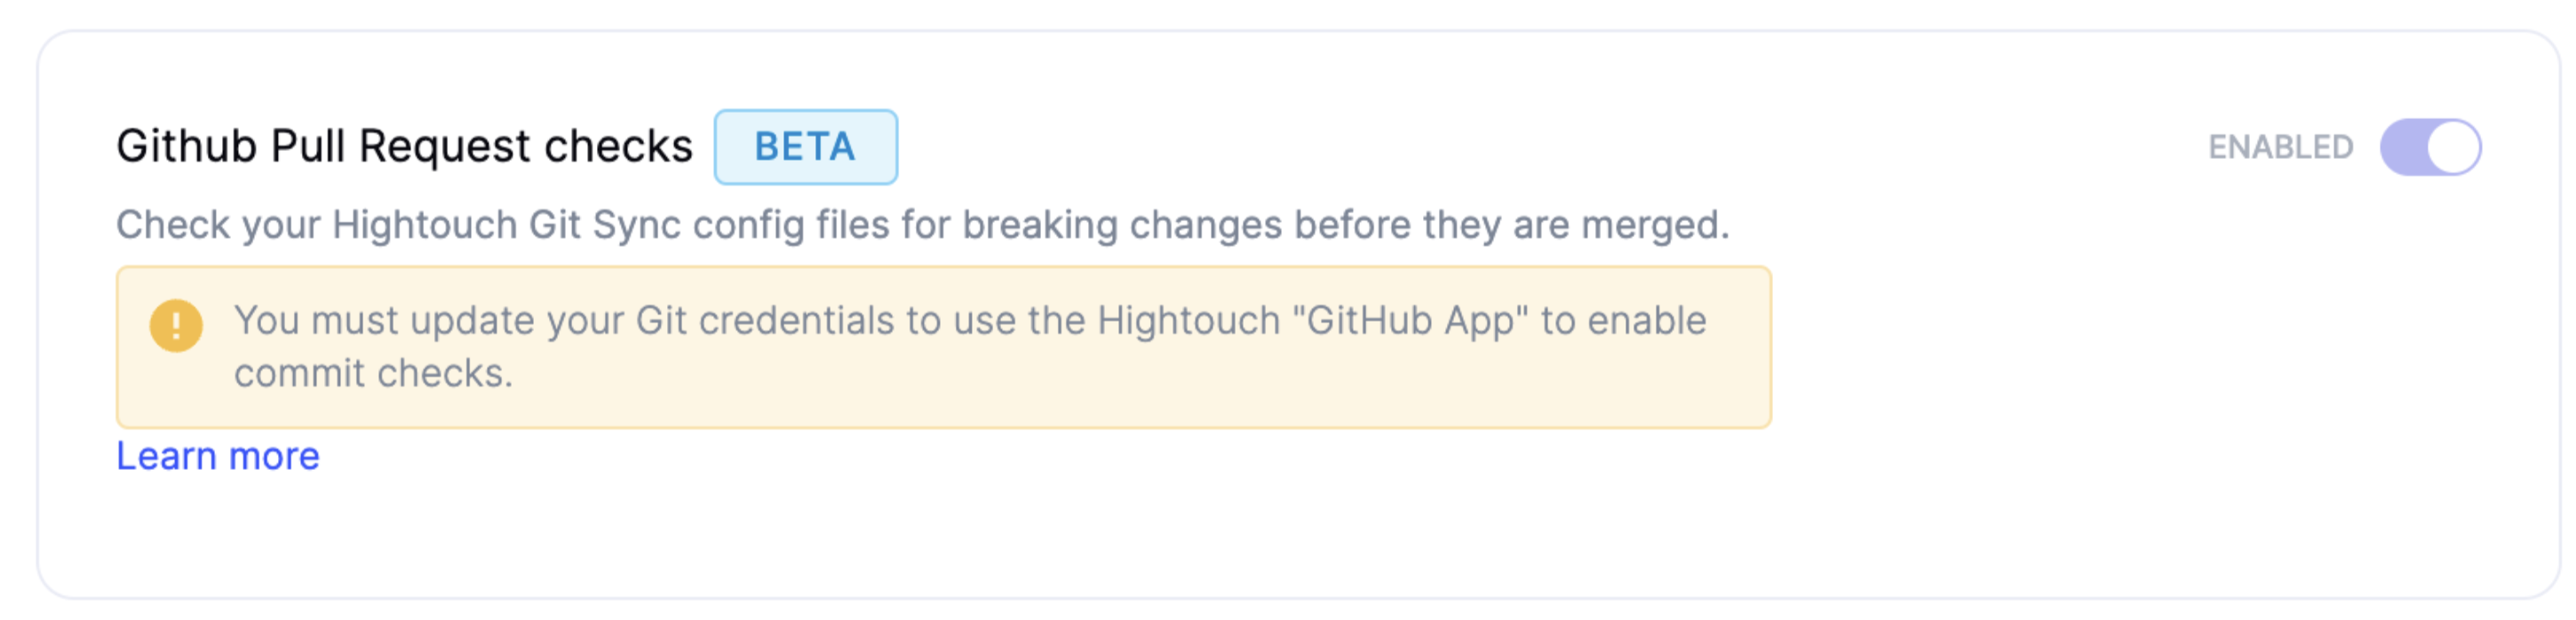Click the ENABLED label beside the switch
The width and height of the screenshot is (2576, 620).
click(2280, 147)
